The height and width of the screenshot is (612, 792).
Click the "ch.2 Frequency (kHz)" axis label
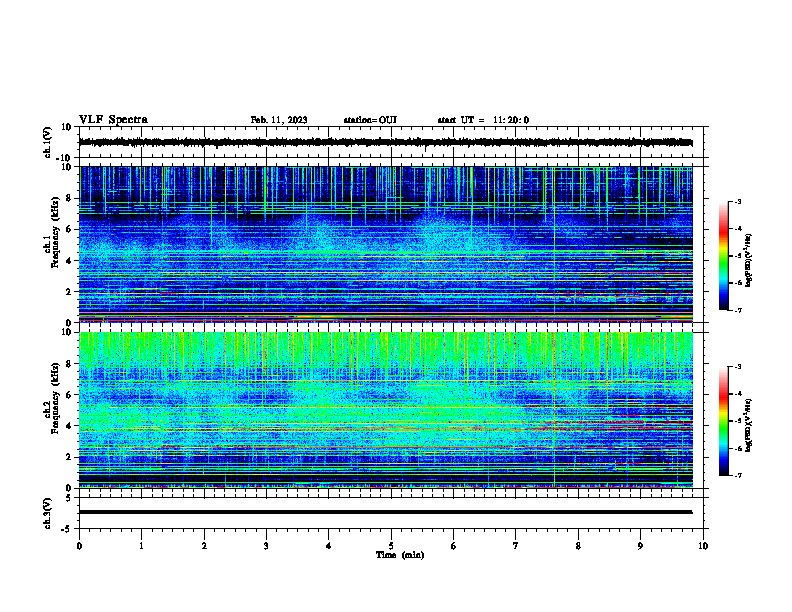tap(51, 398)
